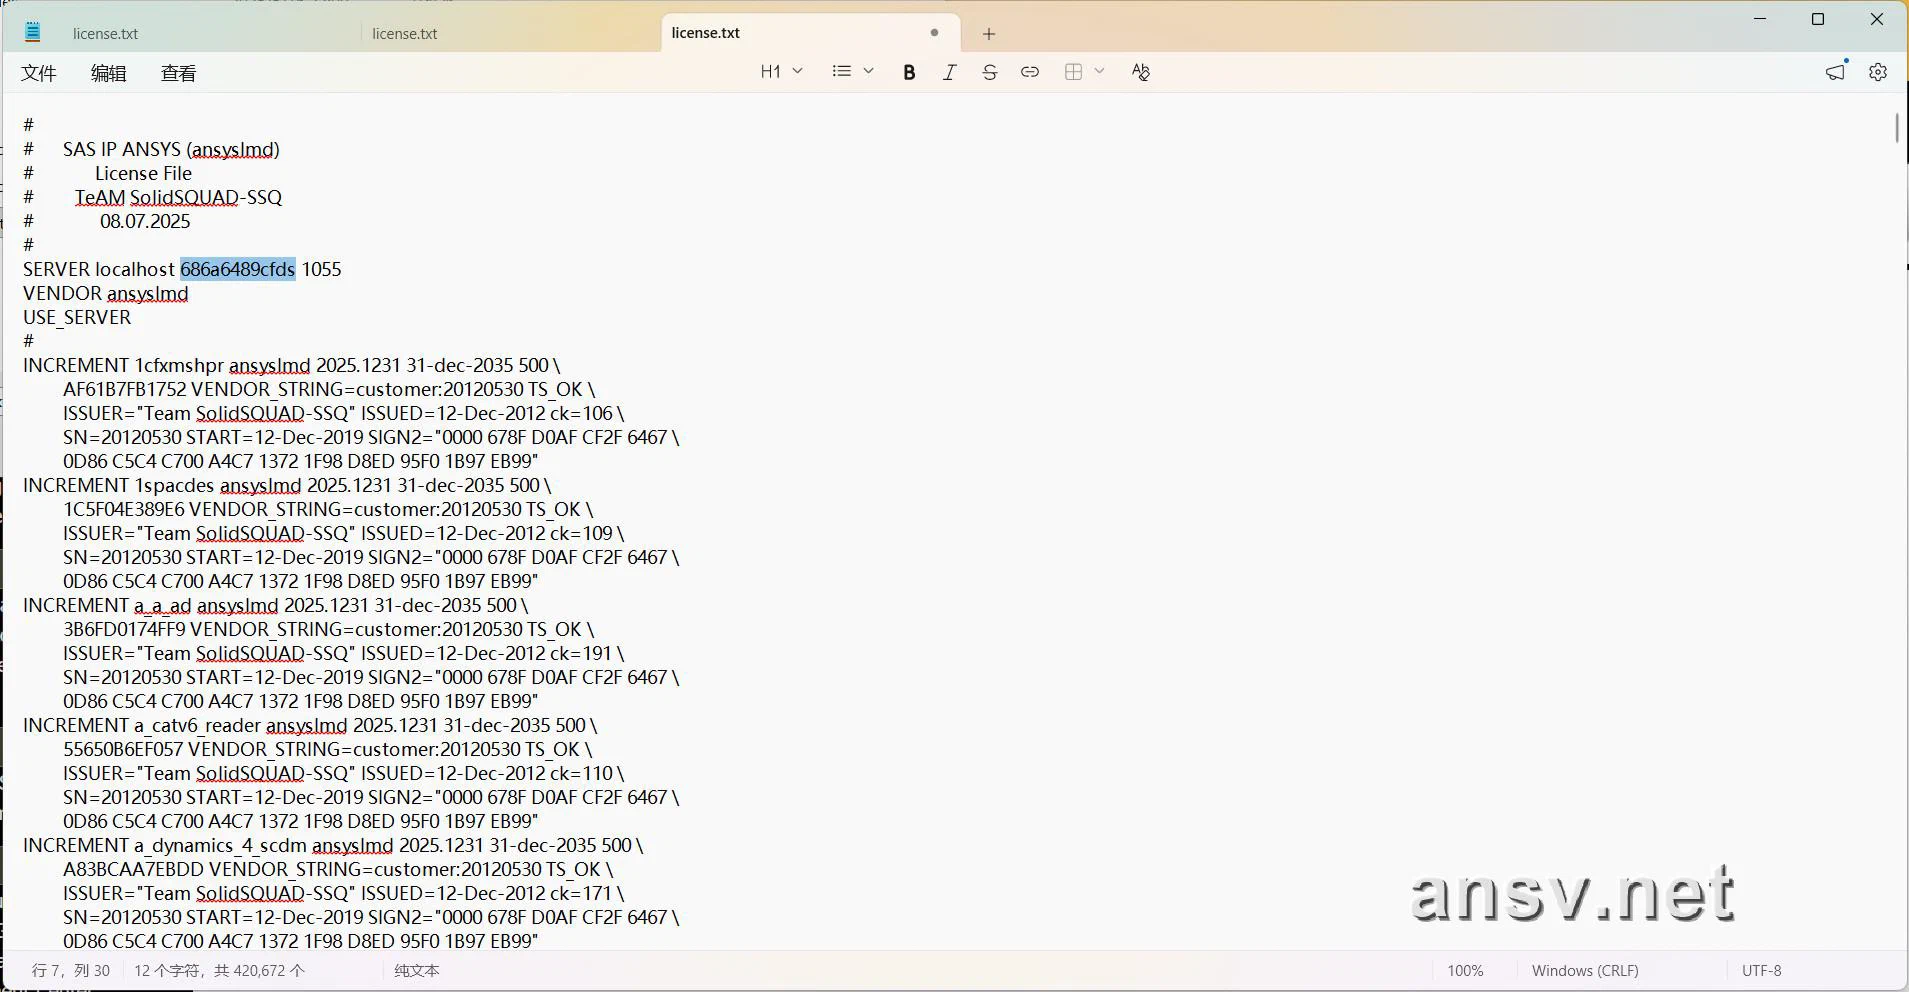Click the key AF61B7FB1752 line
Screen dimensions: 1909x992
coord(329,389)
